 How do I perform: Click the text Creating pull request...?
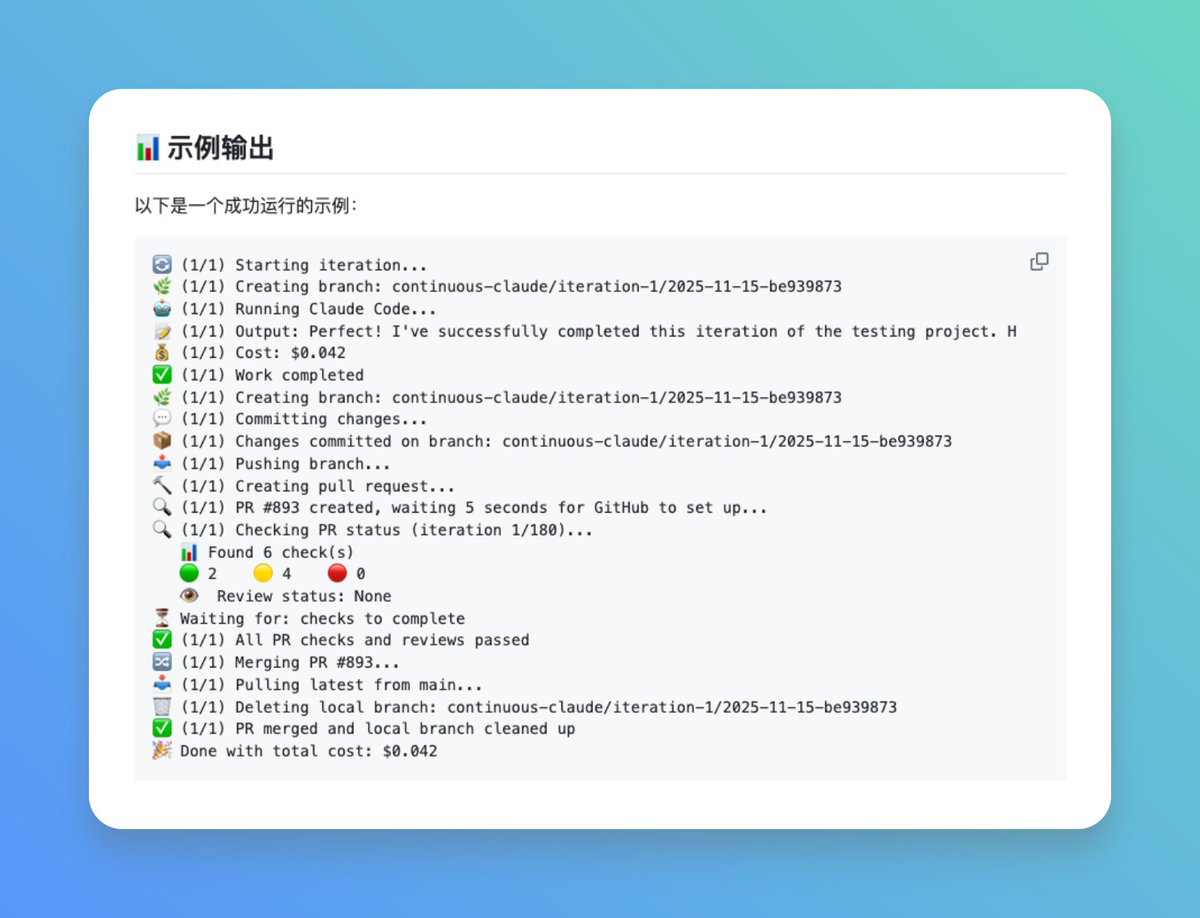coord(345,486)
